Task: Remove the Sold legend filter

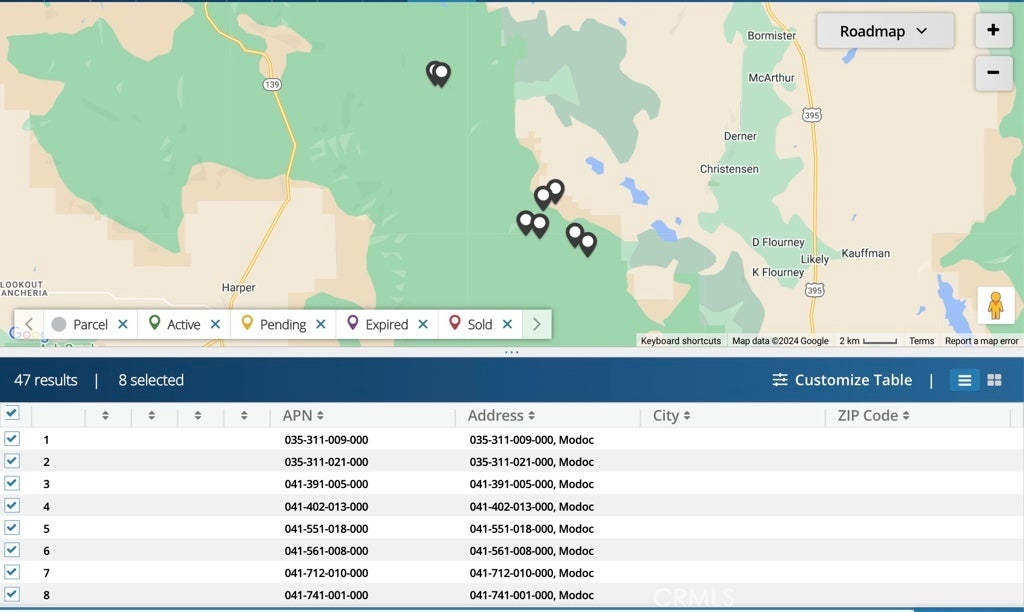Action: tap(507, 324)
